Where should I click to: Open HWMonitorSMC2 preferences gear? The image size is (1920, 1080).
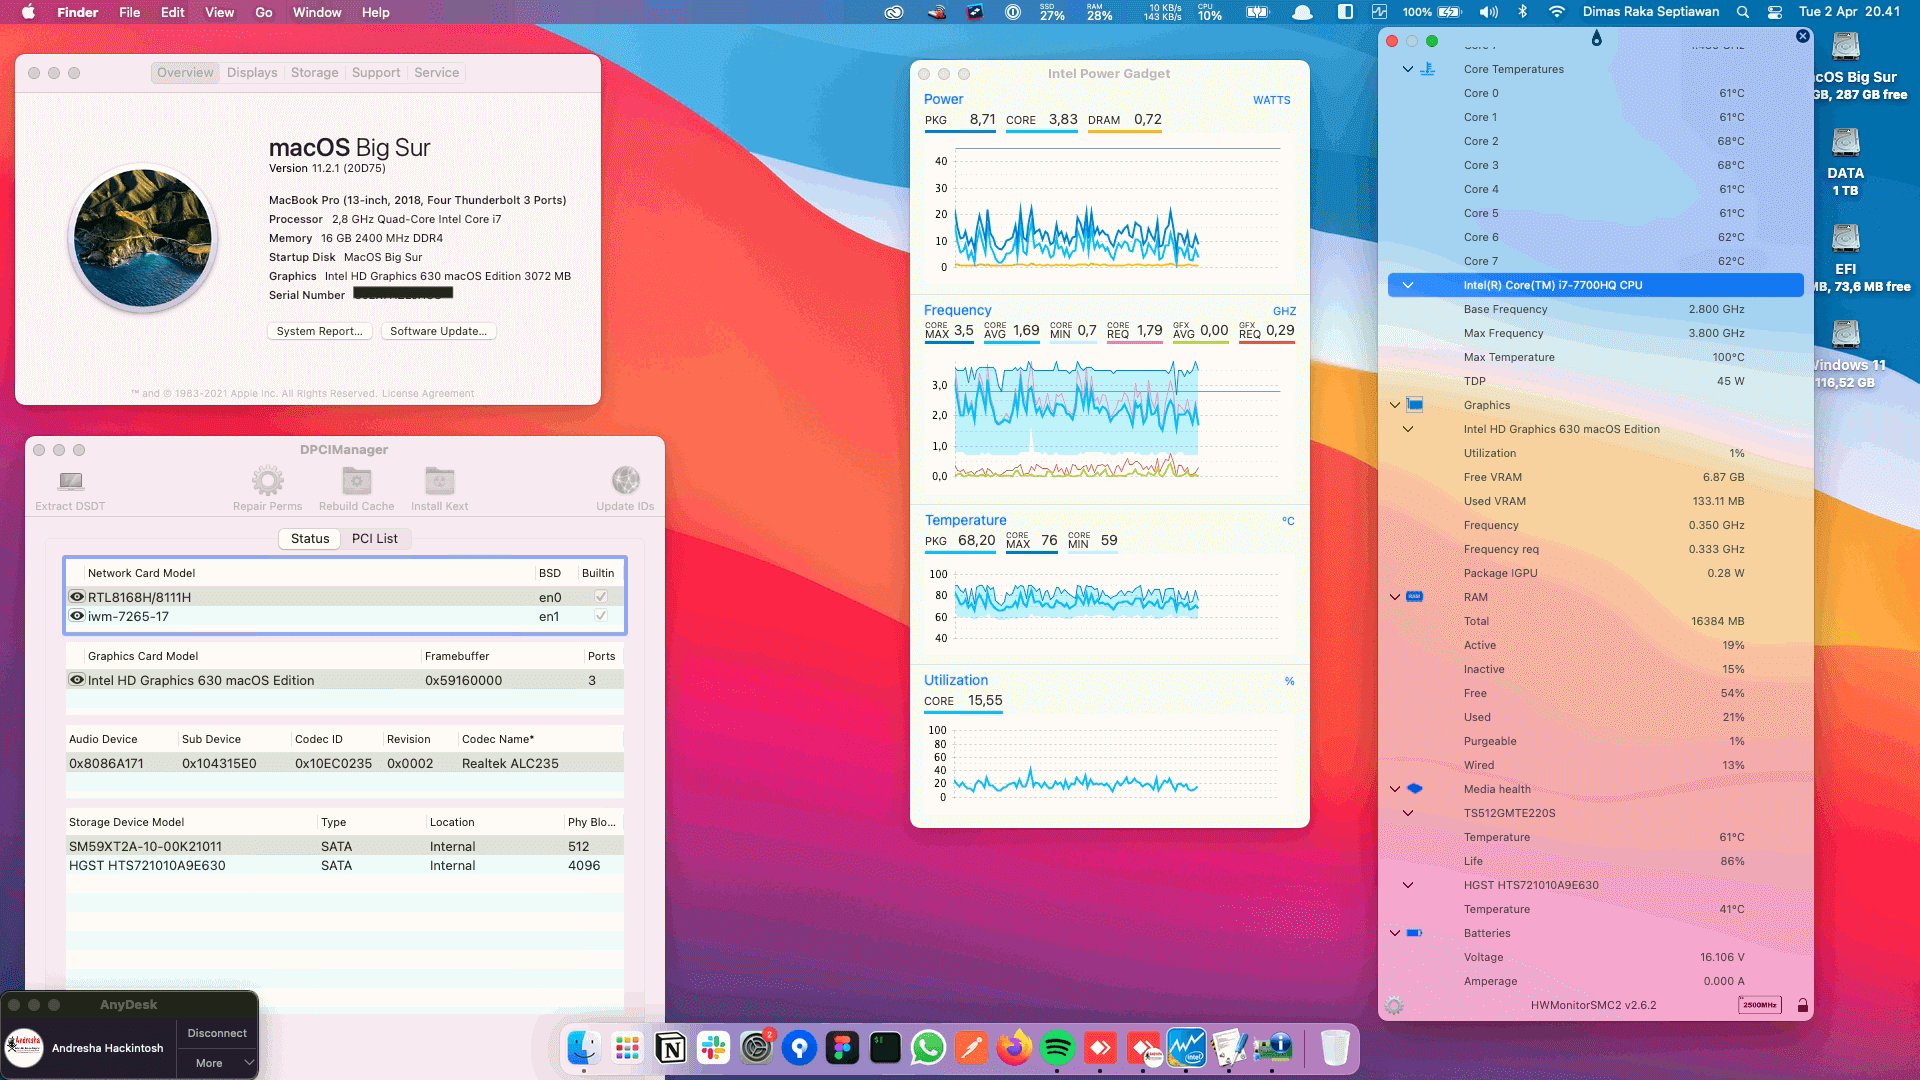pyautogui.click(x=1394, y=1005)
